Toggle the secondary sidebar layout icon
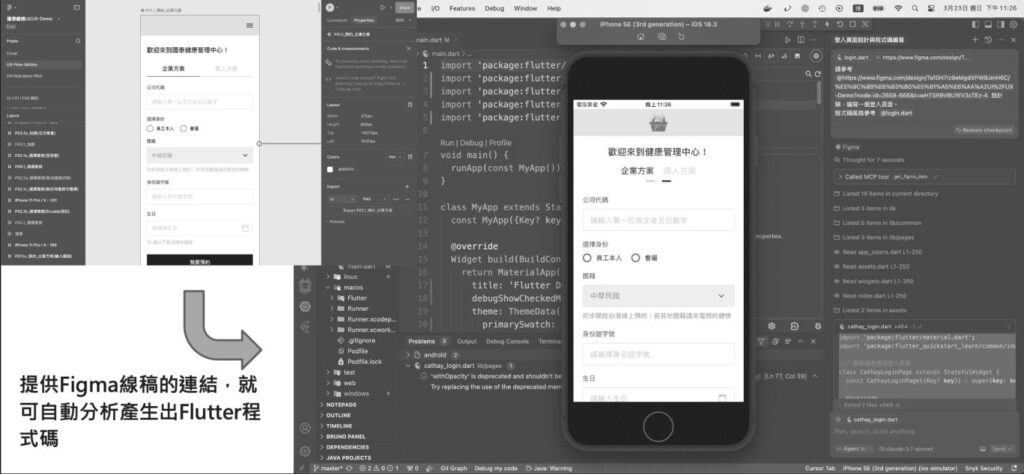 [1000, 24]
